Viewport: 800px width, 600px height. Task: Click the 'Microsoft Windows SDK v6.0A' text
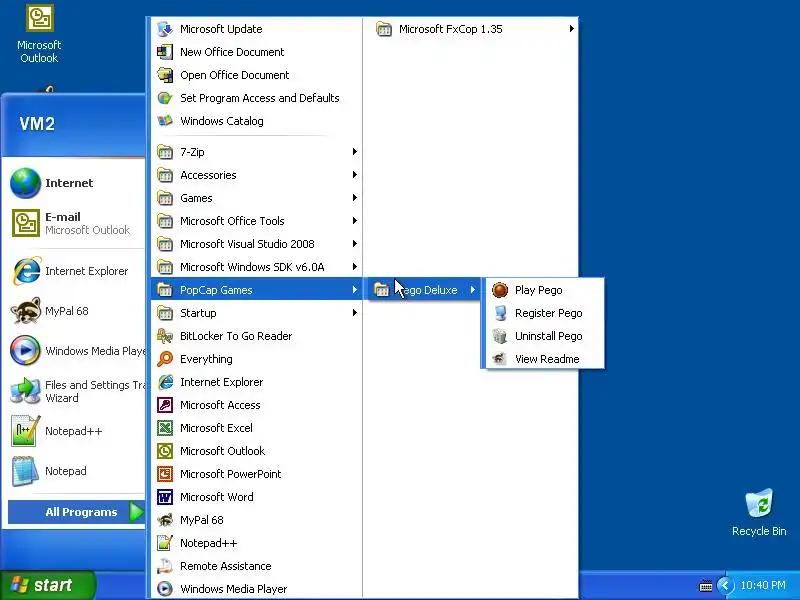pos(252,267)
